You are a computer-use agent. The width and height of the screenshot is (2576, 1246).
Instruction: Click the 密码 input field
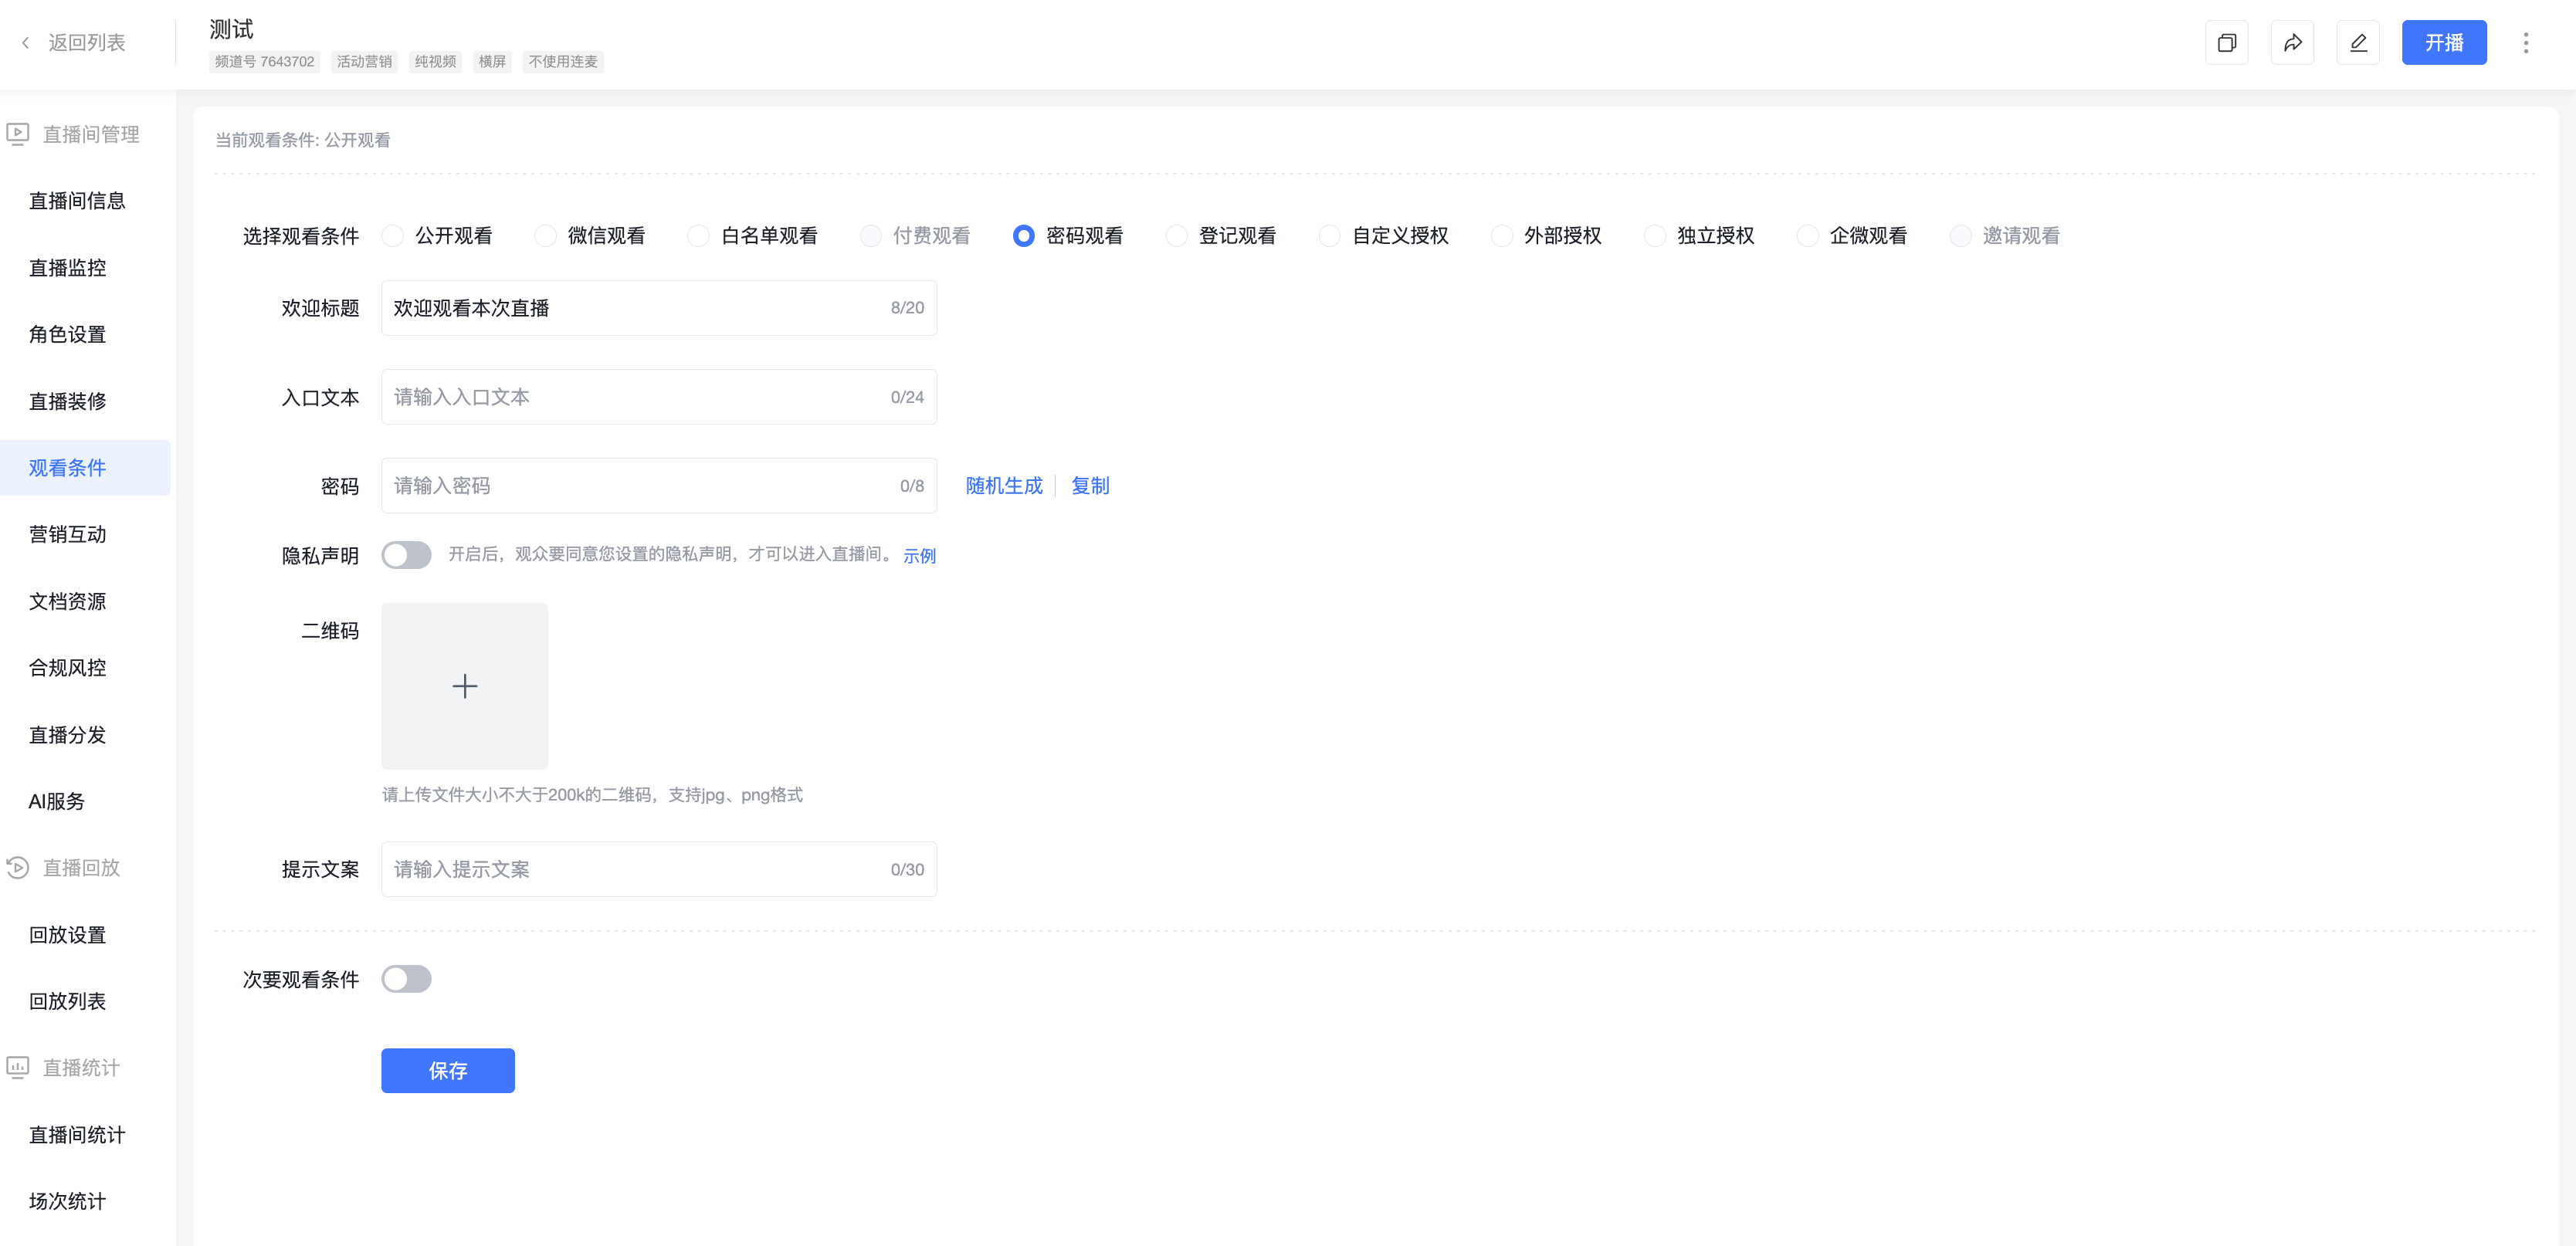(x=659, y=486)
